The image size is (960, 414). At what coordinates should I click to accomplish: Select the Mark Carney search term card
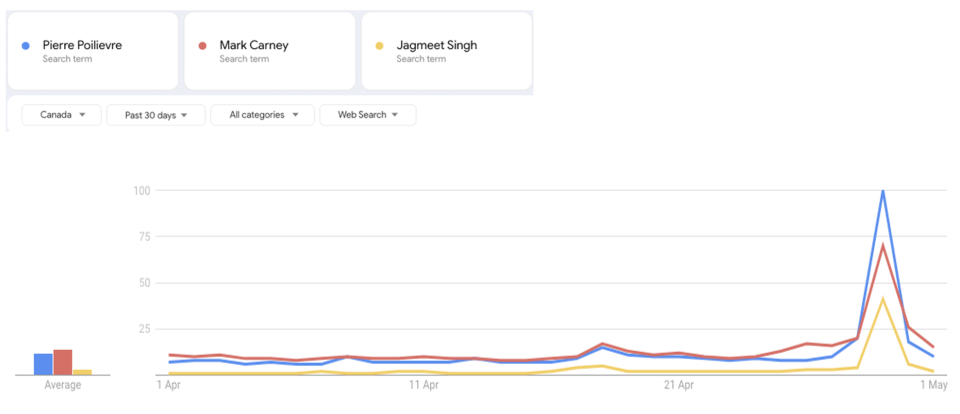pos(270,51)
